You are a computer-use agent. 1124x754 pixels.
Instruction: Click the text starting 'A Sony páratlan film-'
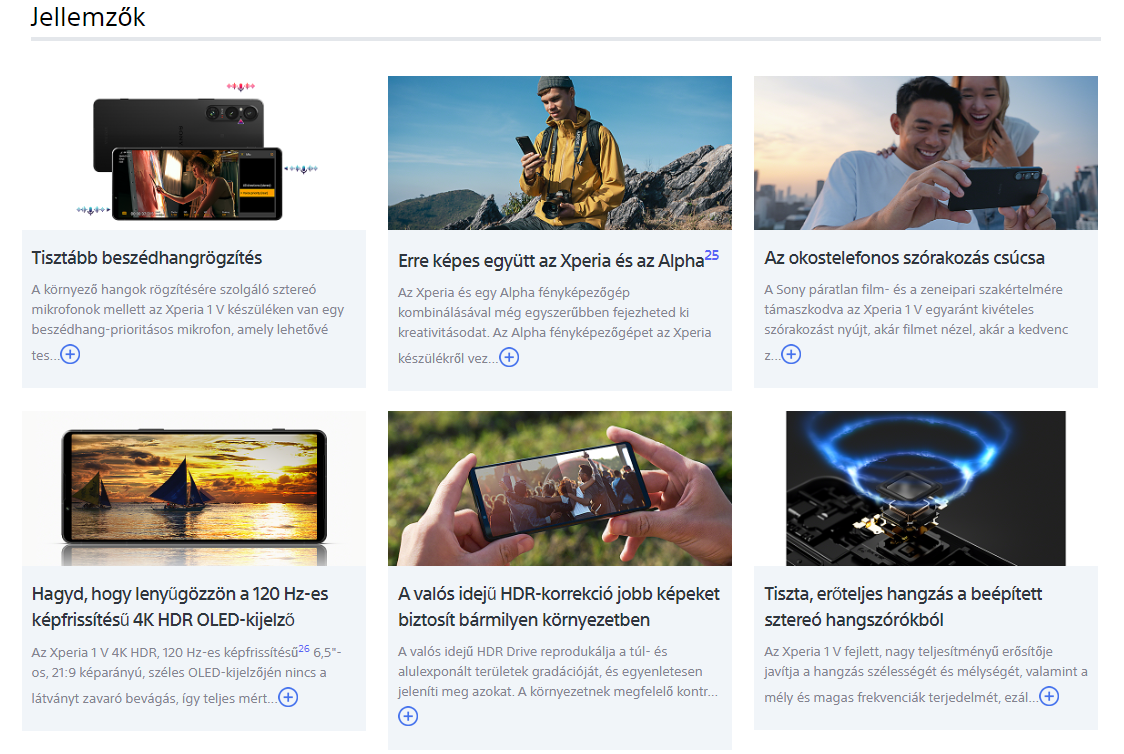[916, 322]
